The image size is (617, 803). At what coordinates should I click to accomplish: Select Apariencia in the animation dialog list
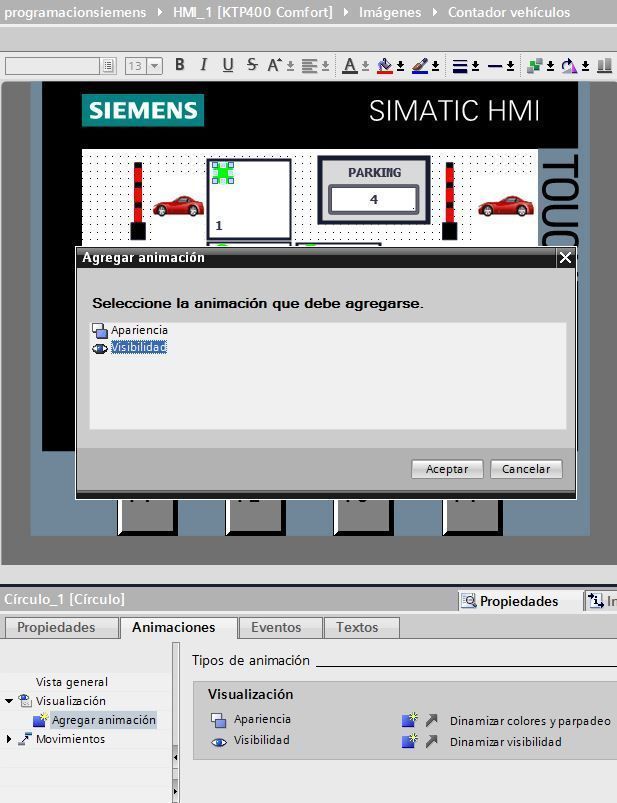point(139,330)
